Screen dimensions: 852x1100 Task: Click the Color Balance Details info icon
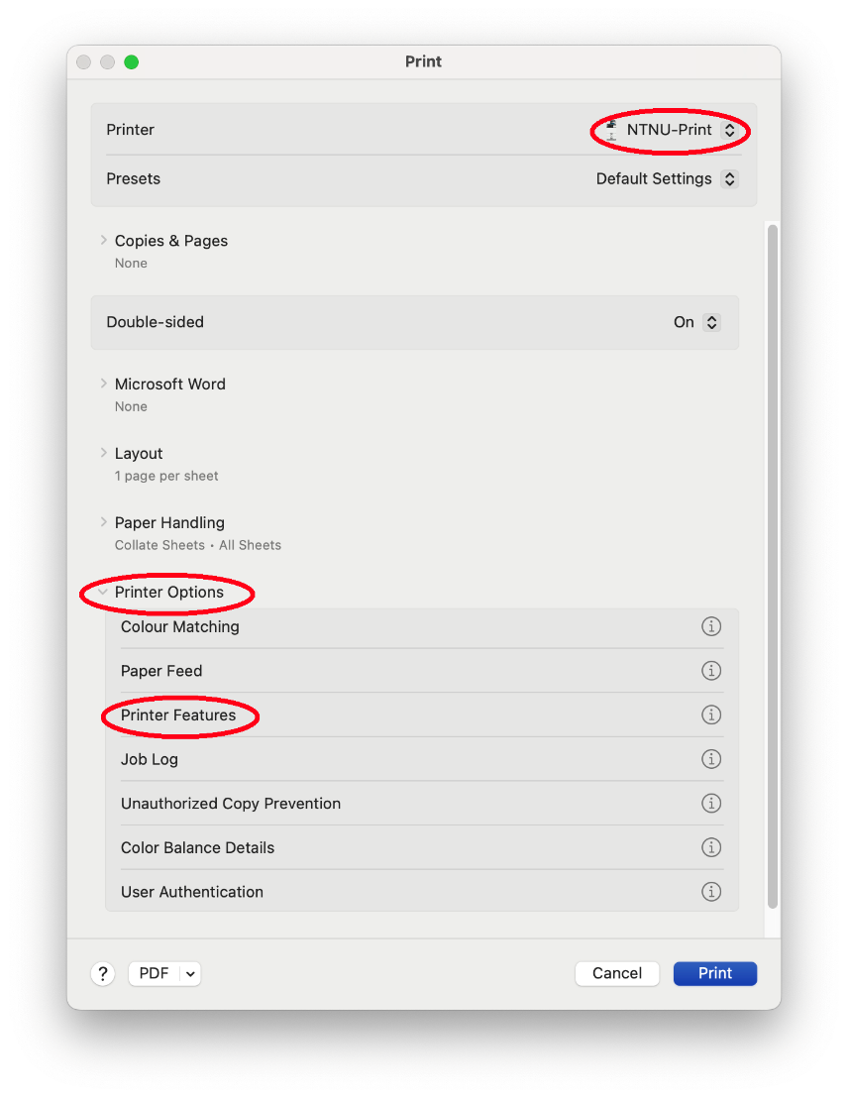[711, 847]
